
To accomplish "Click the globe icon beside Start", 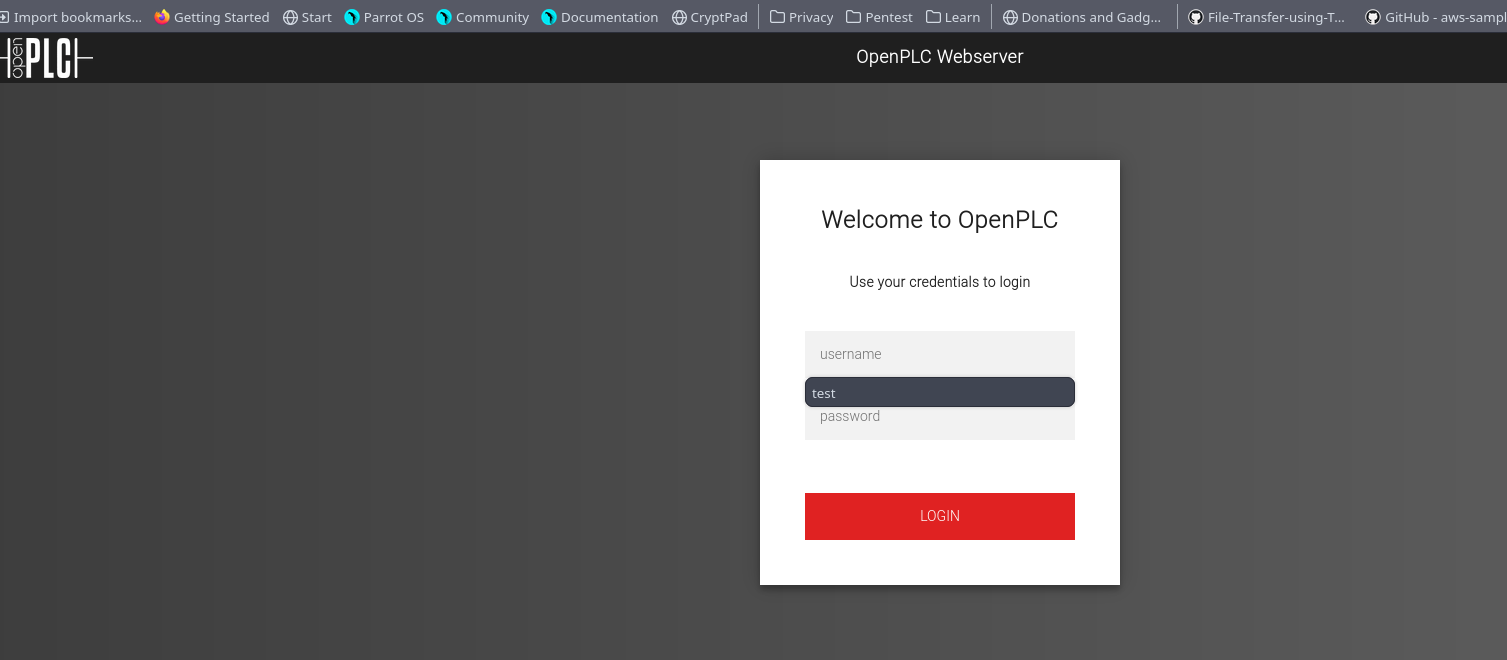I will [x=290, y=17].
